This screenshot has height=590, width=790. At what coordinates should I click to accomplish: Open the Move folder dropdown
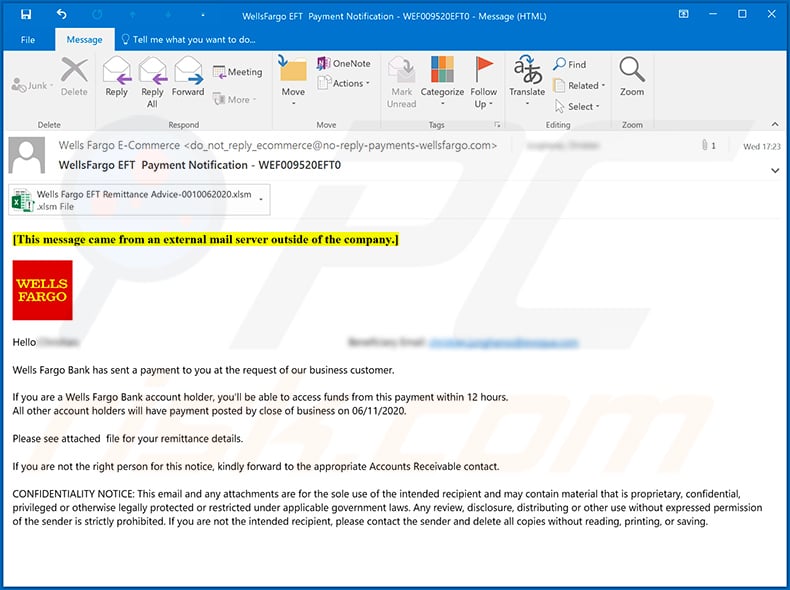(293, 81)
